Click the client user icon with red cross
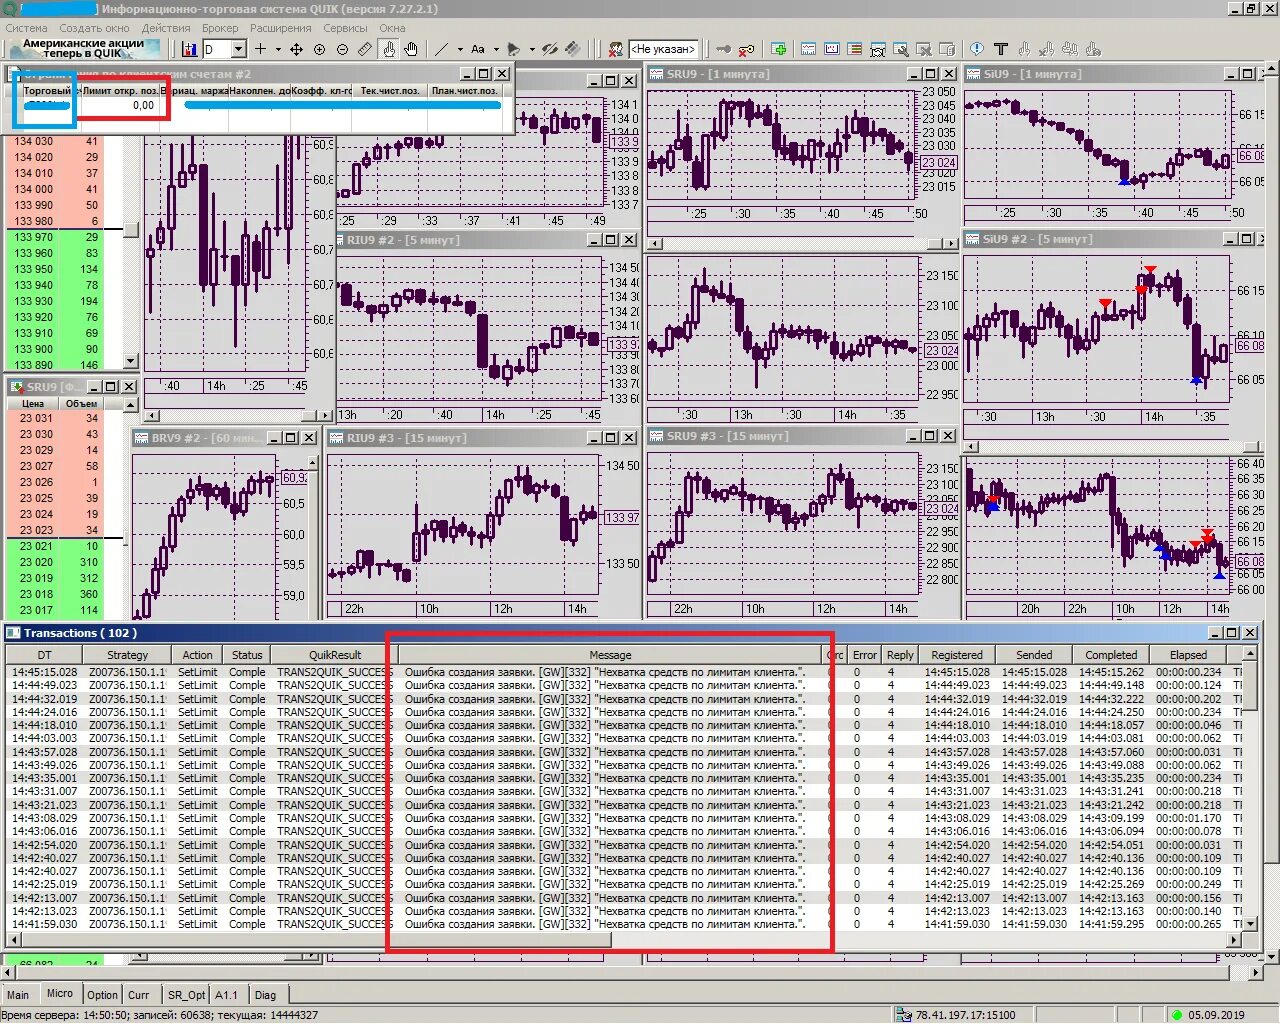Image resolution: width=1280 pixels, height=1024 pixels. pyautogui.click(x=616, y=49)
